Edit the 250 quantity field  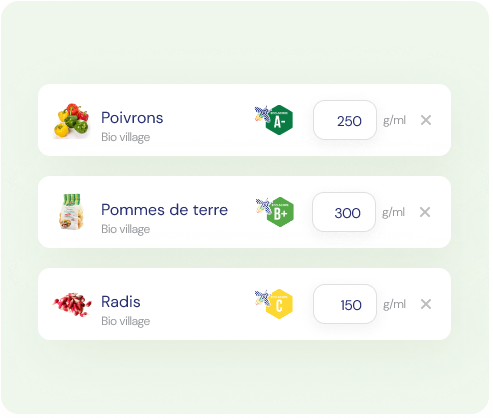tap(345, 120)
